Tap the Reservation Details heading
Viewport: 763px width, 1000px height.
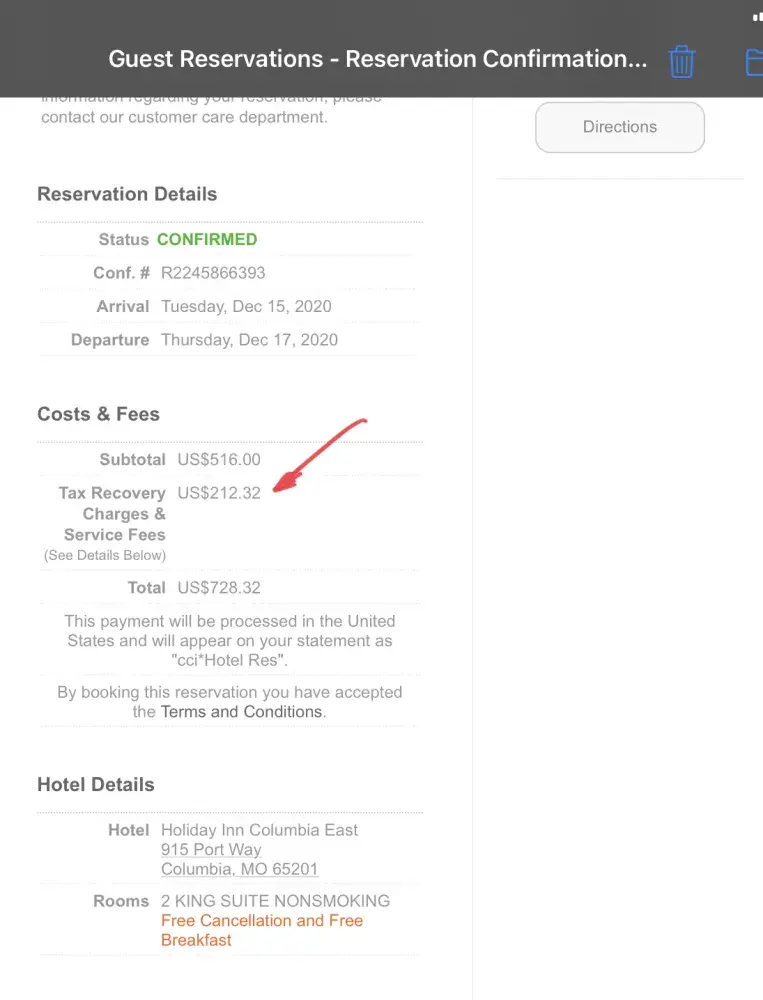click(127, 195)
